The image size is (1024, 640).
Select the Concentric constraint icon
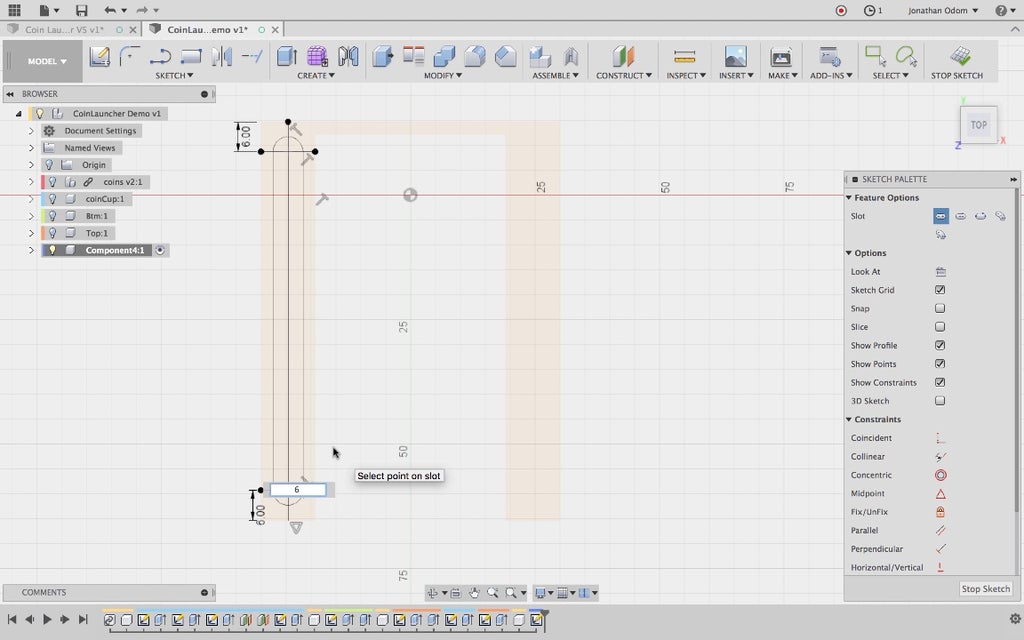[940, 475]
